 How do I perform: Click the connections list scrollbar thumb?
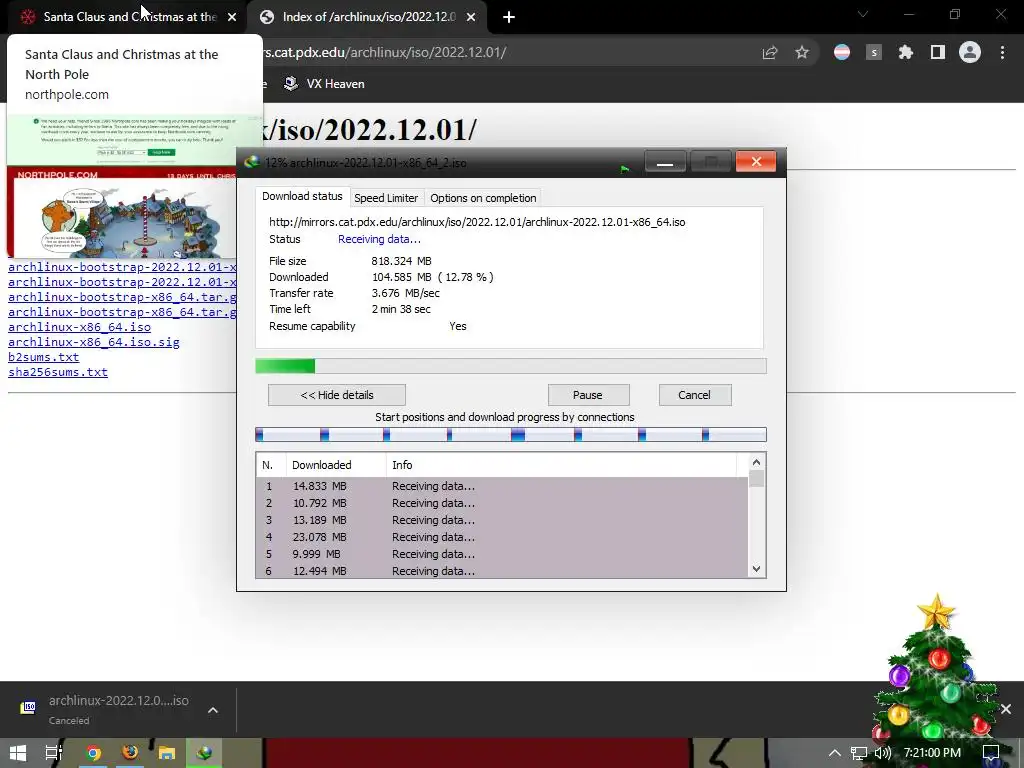(756, 479)
